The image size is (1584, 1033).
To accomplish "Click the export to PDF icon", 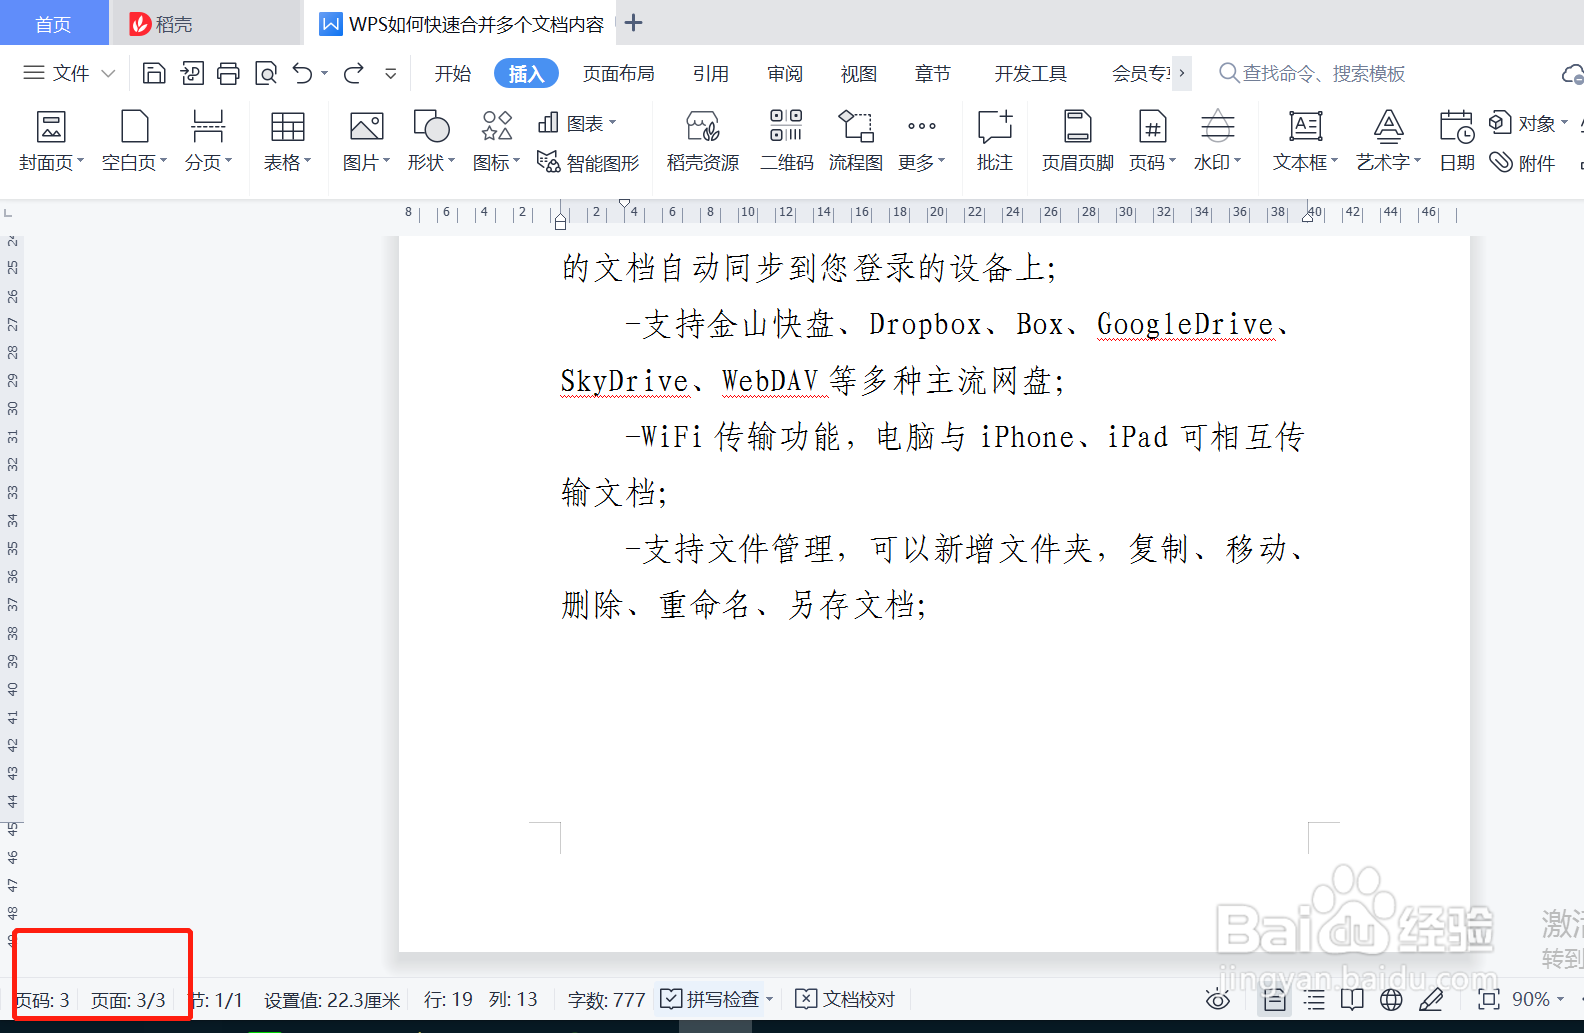I will tap(192, 73).
